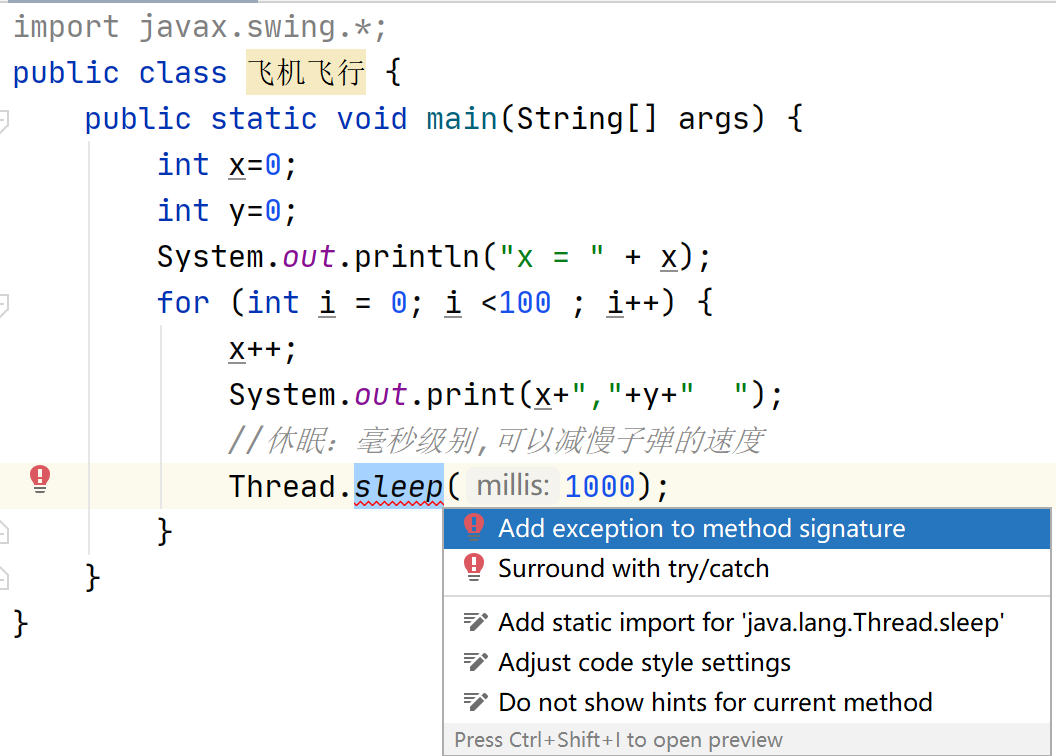Click the 'main' method name
The height and width of the screenshot is (756, 1056).
[462, 119]
